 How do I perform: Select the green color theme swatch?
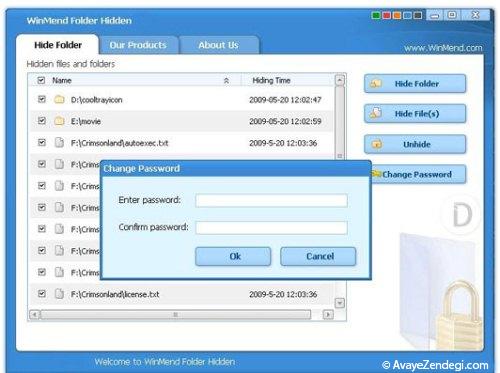pos(376,15)
